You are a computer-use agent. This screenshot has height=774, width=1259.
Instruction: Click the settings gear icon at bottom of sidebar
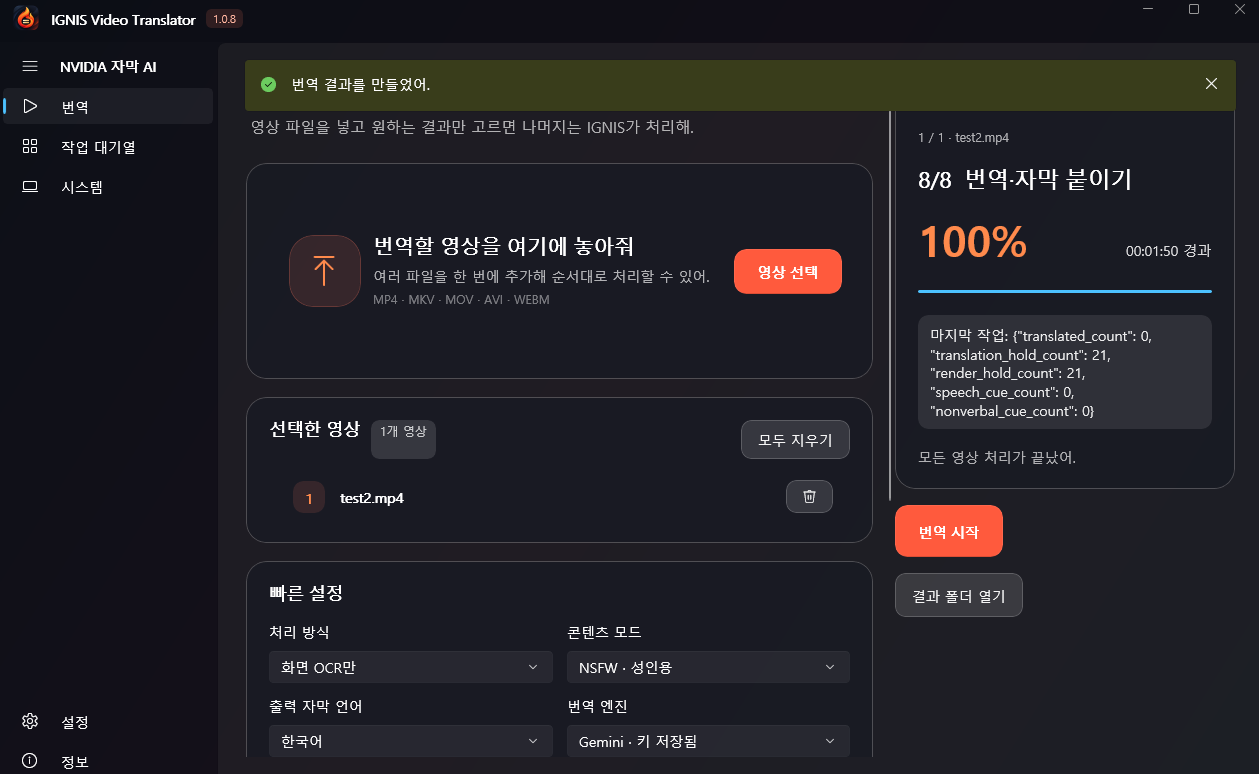(x=30, y=721)
